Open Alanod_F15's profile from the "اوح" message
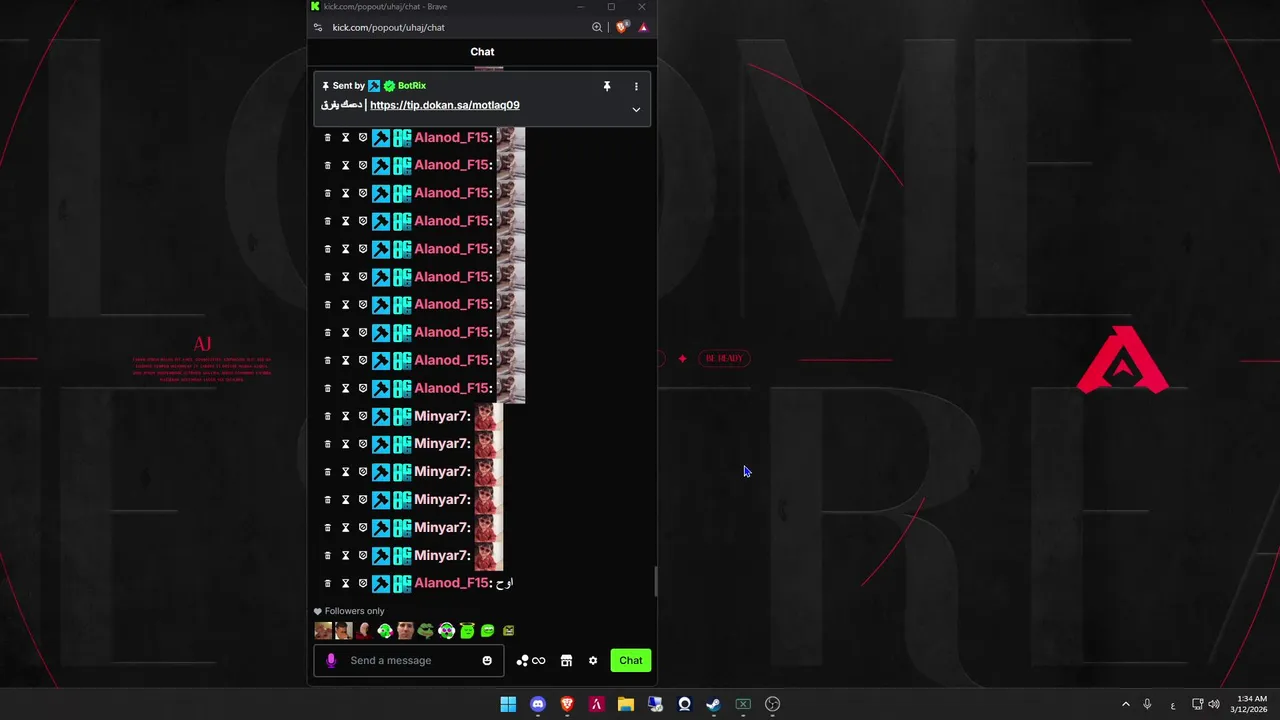Screen dimensions: 1280x720 (x=452, y=583)
